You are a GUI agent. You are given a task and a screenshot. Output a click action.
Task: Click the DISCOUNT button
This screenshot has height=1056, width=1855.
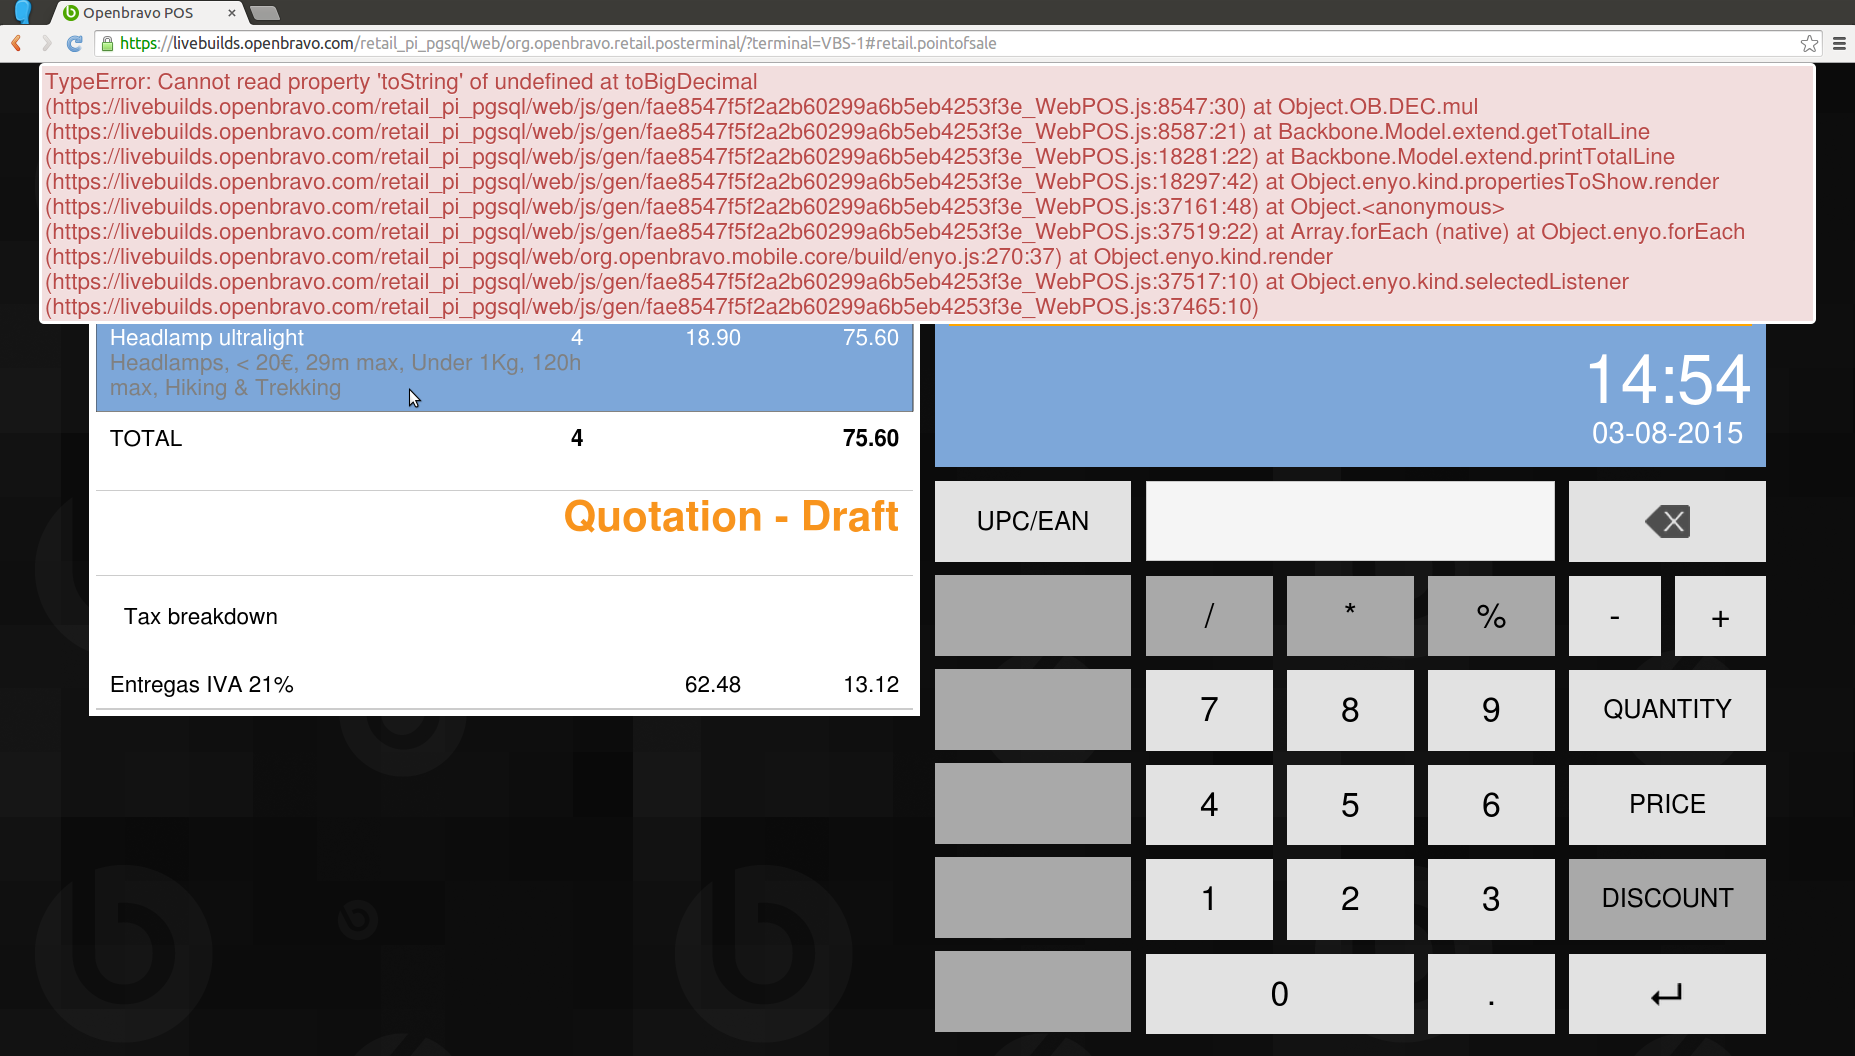click(x=1667, y=899)
